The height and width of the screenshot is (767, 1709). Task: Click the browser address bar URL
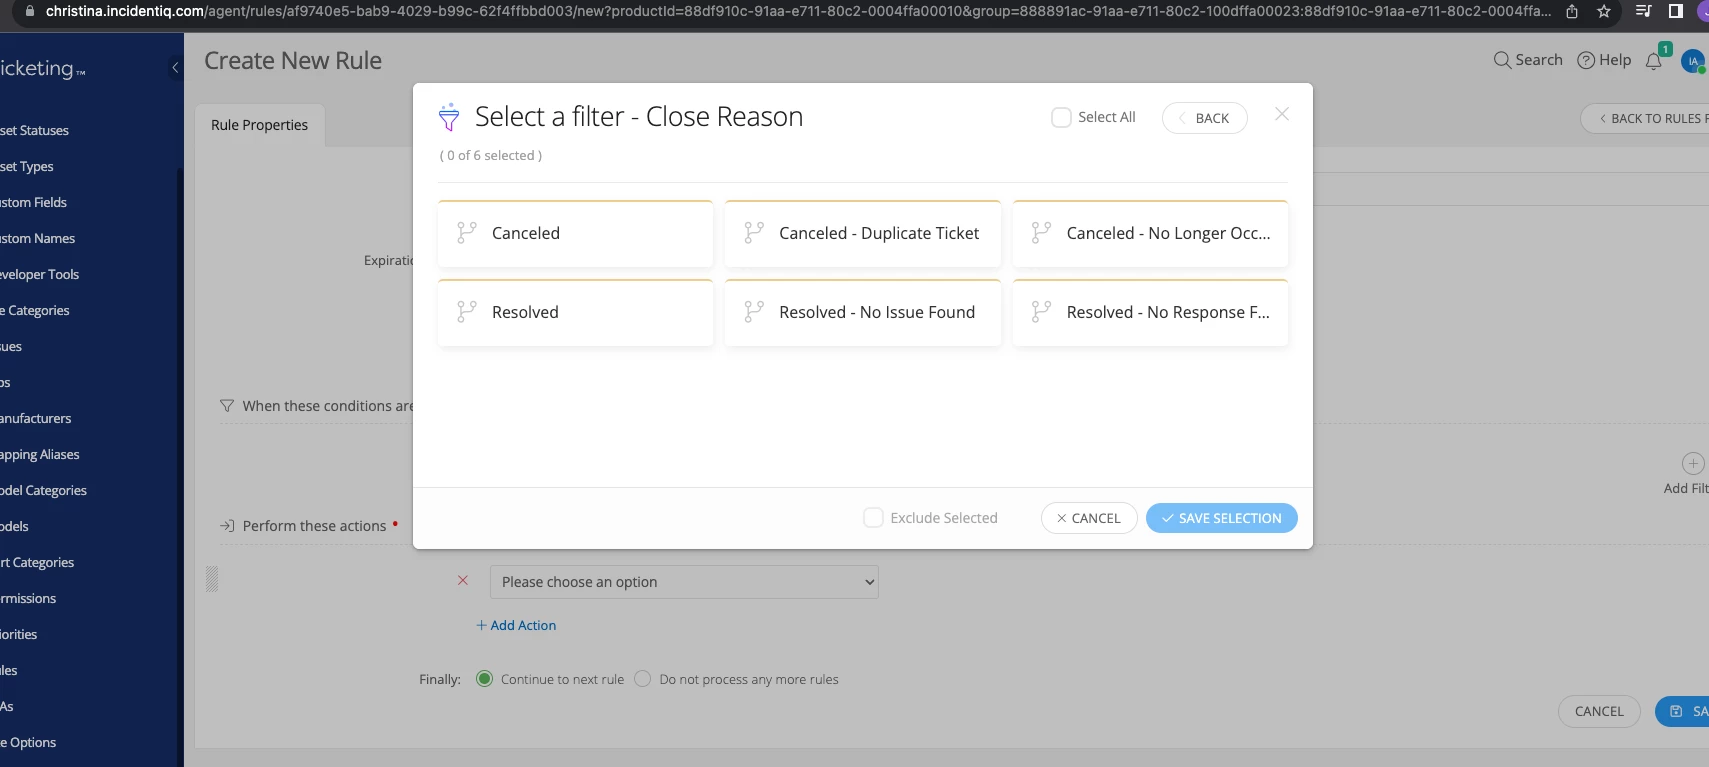pos(798,11)
